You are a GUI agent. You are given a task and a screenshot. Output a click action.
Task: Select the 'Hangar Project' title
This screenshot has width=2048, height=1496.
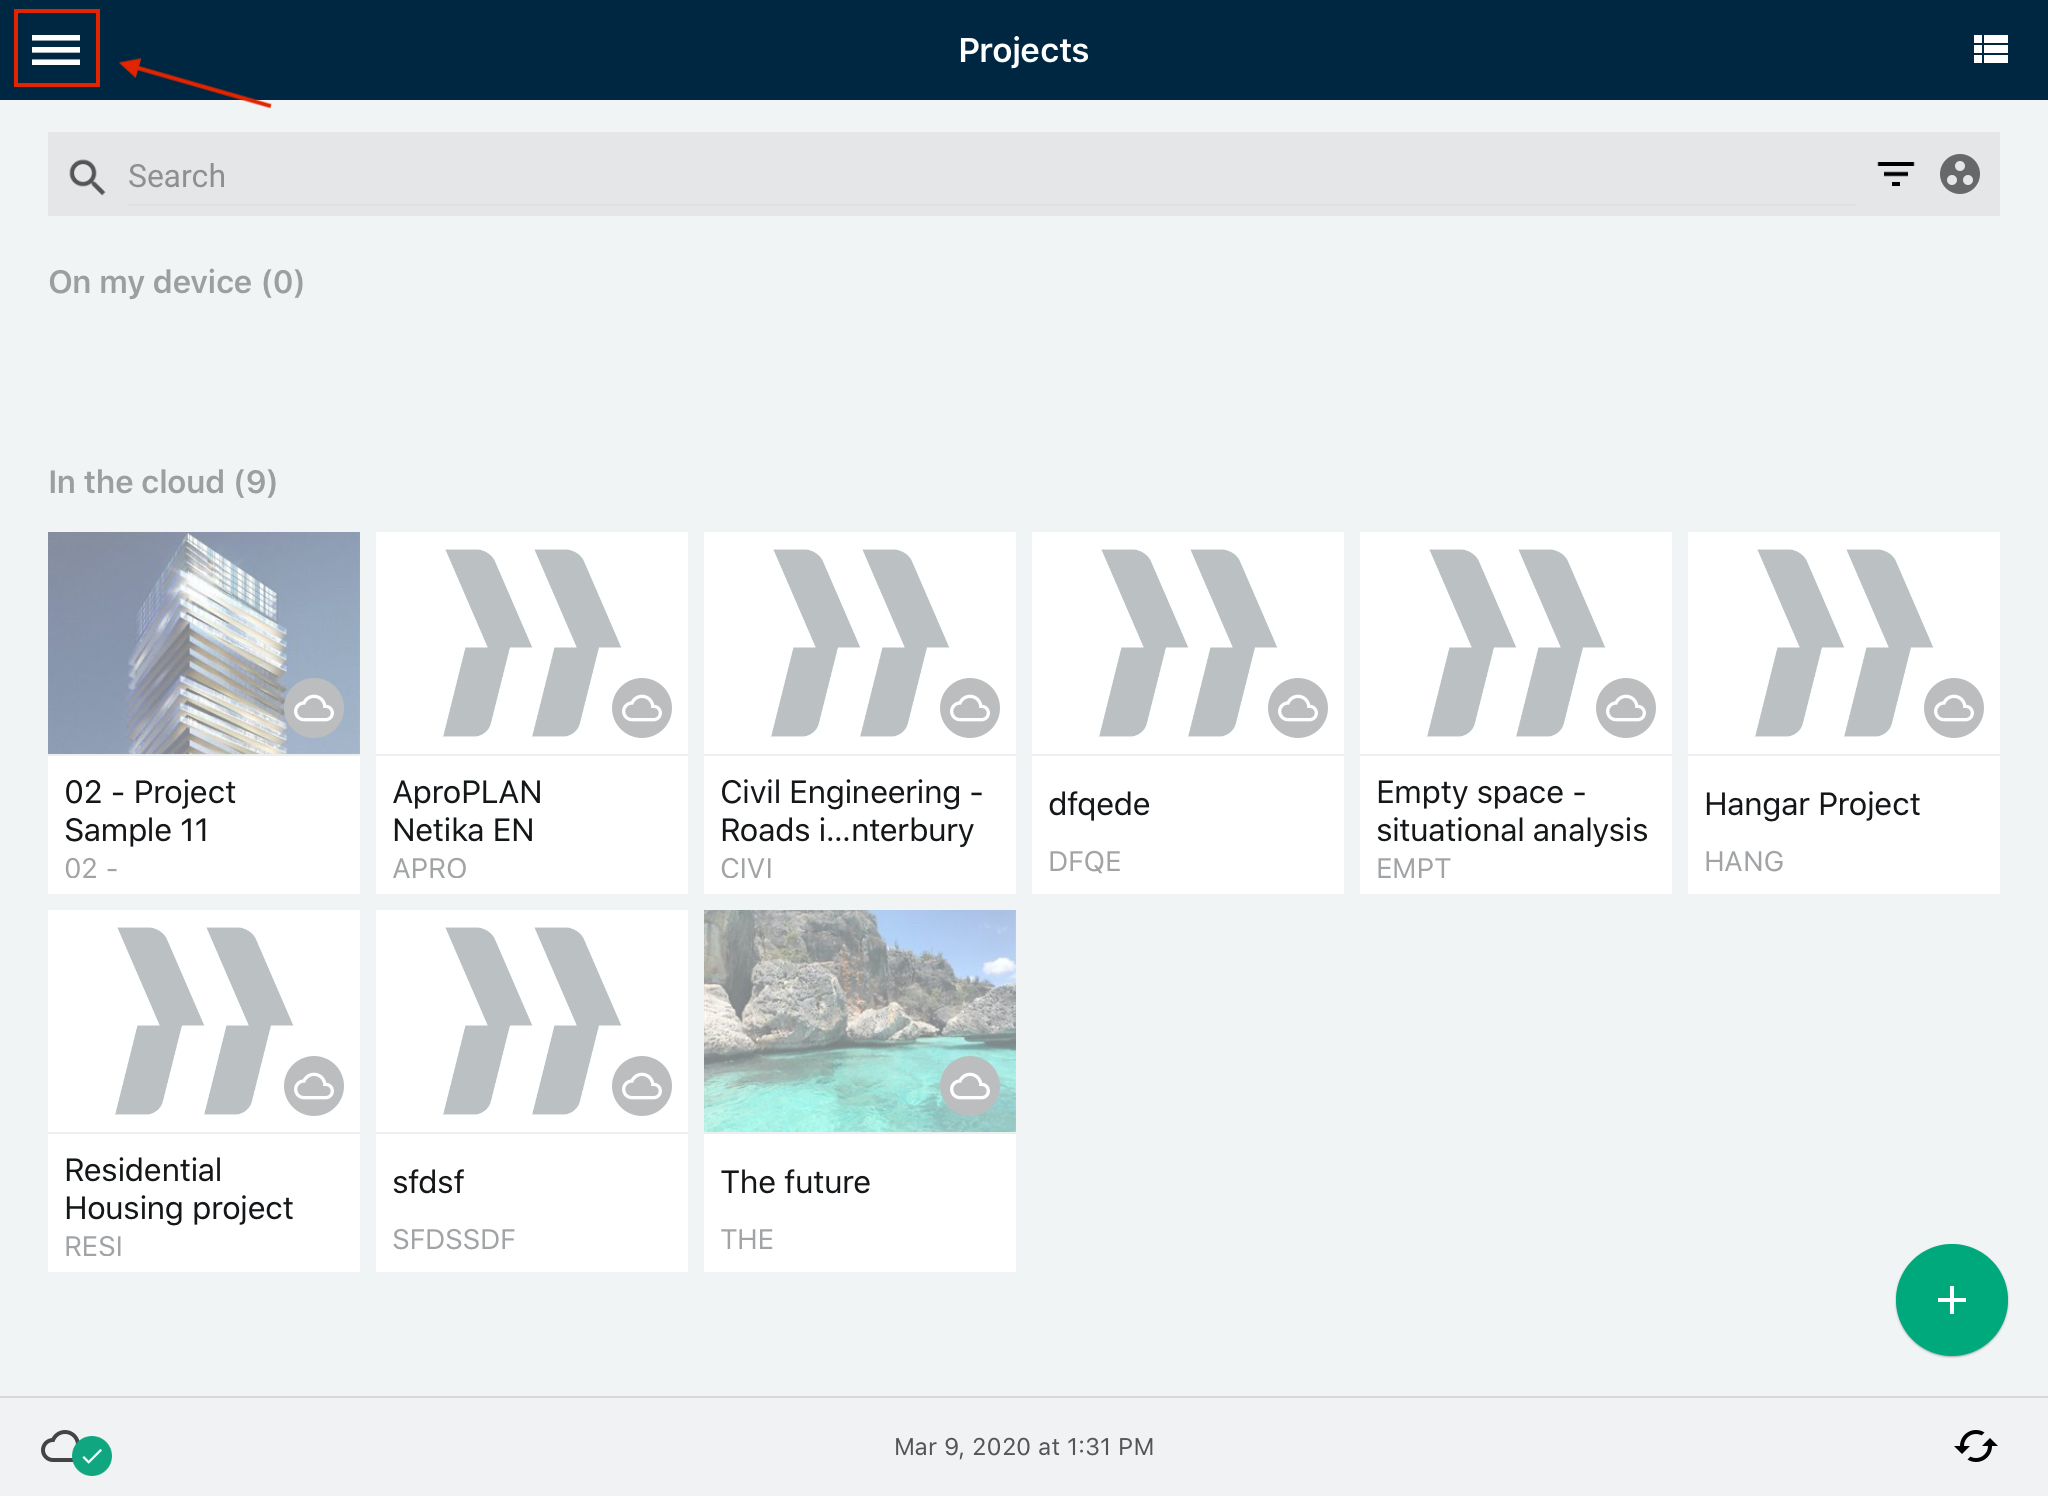coord(1812,804)
